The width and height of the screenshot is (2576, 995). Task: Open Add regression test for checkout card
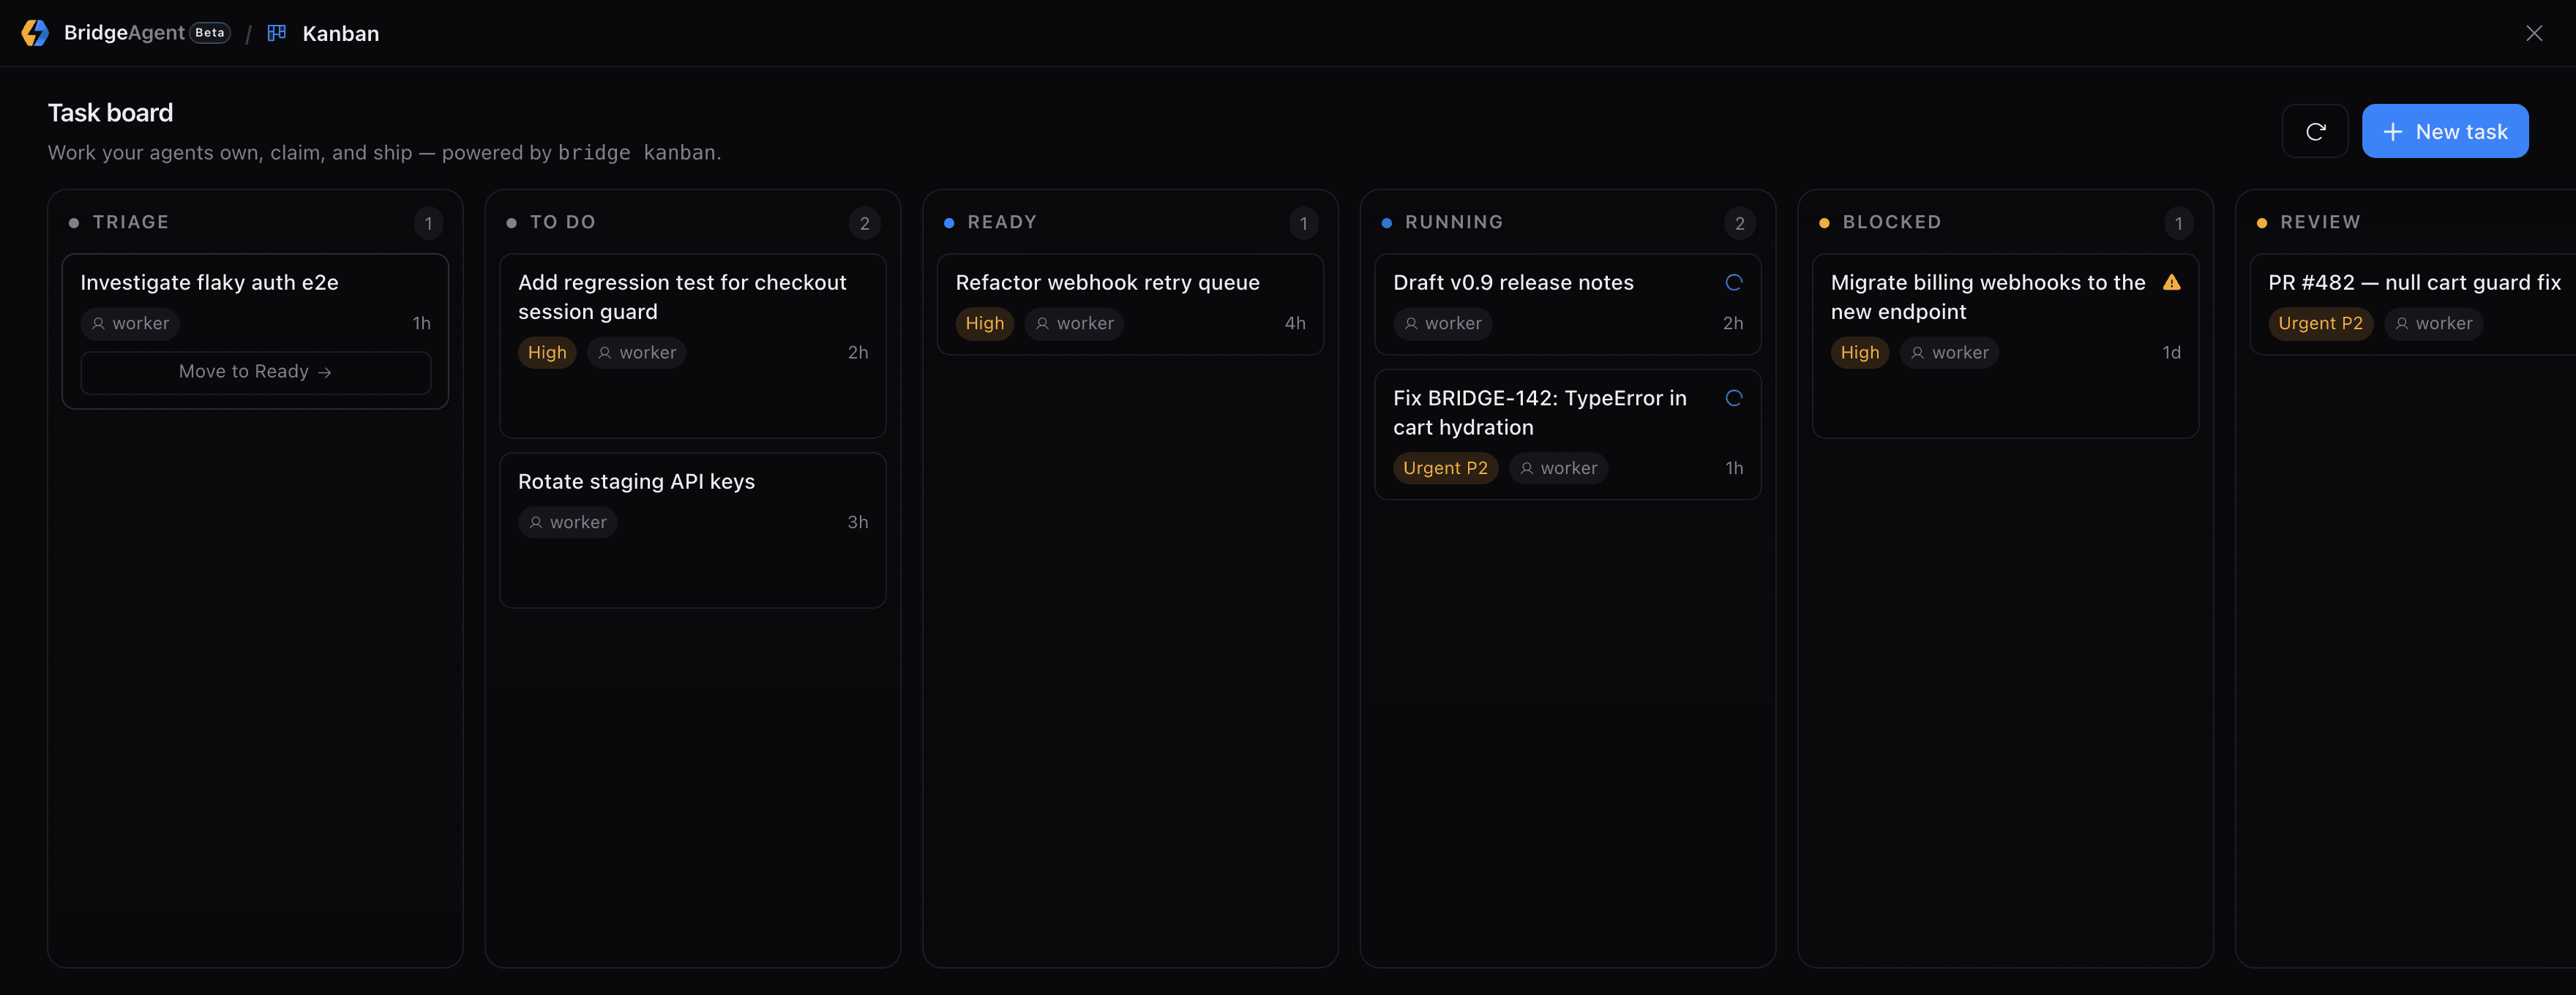(692, 345)
